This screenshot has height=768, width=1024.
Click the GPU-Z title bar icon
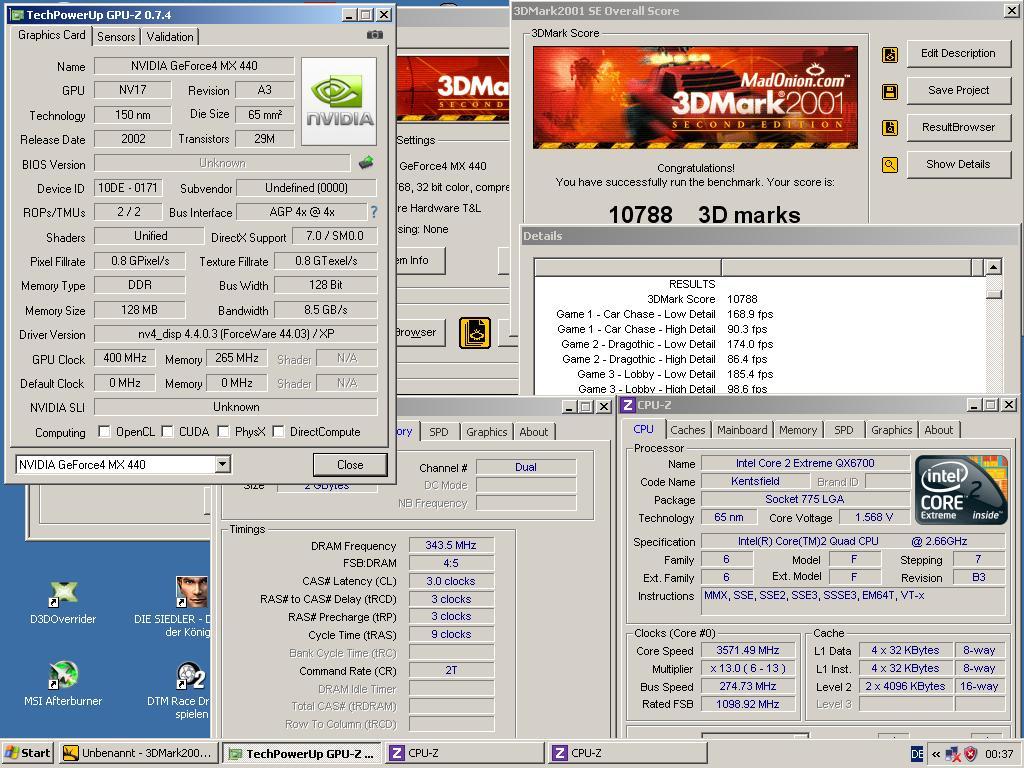click(x=18, y=14)
